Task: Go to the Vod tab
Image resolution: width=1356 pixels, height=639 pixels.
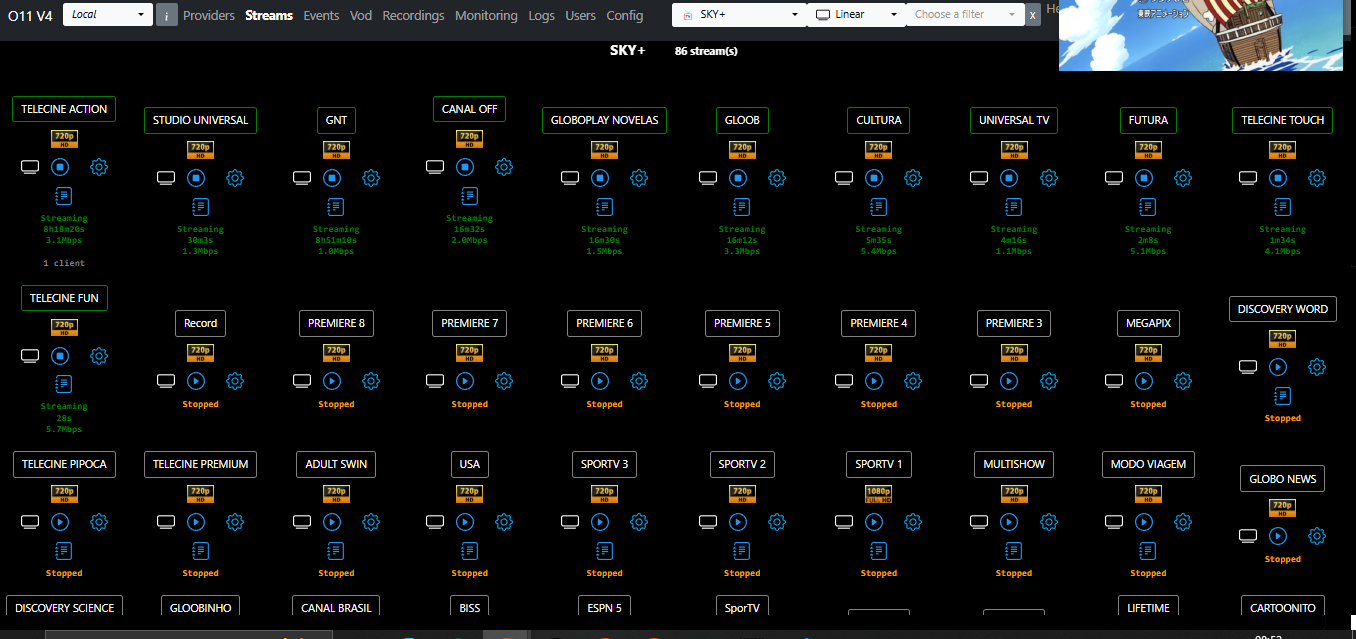Action: point(361,15)
